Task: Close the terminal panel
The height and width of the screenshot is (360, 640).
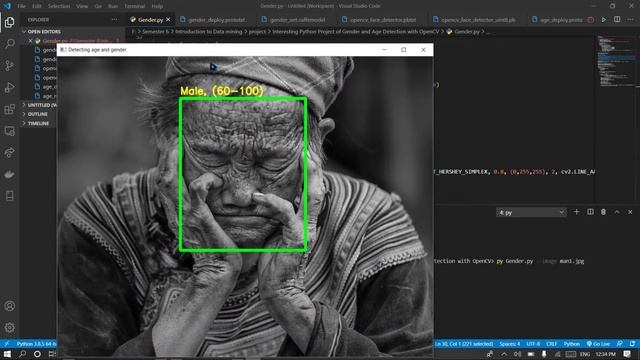Action: (630, 212)
